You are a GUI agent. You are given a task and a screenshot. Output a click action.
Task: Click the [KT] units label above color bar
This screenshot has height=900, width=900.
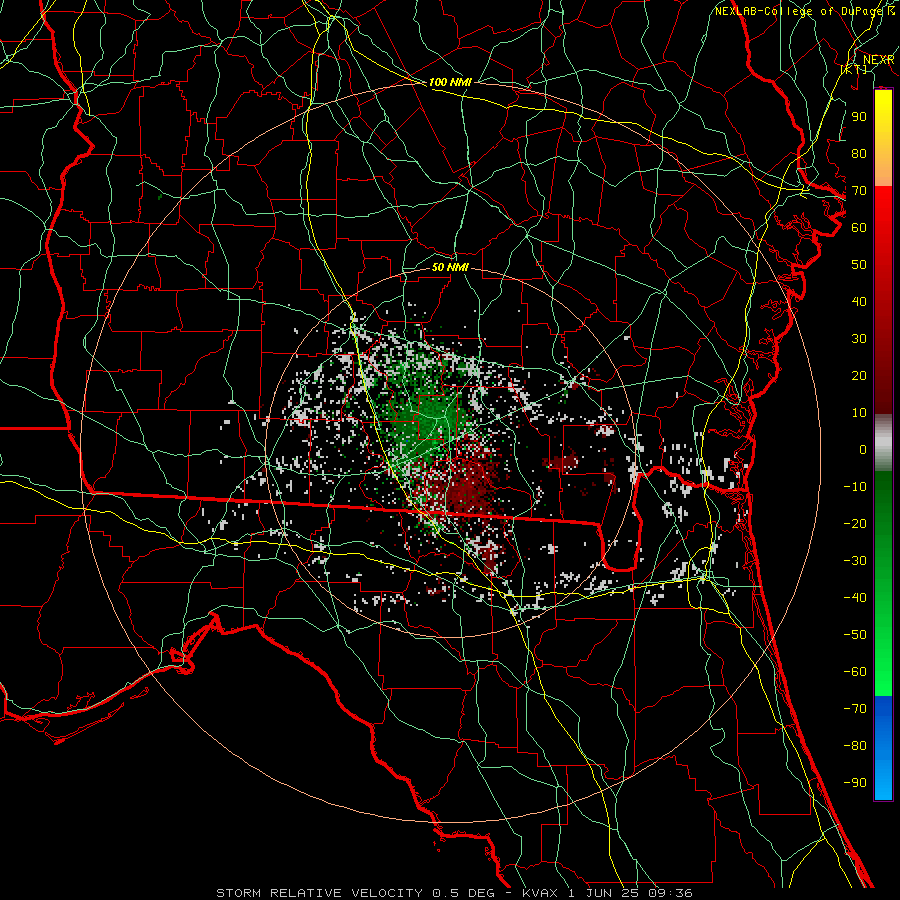click(x=854, y=69)
